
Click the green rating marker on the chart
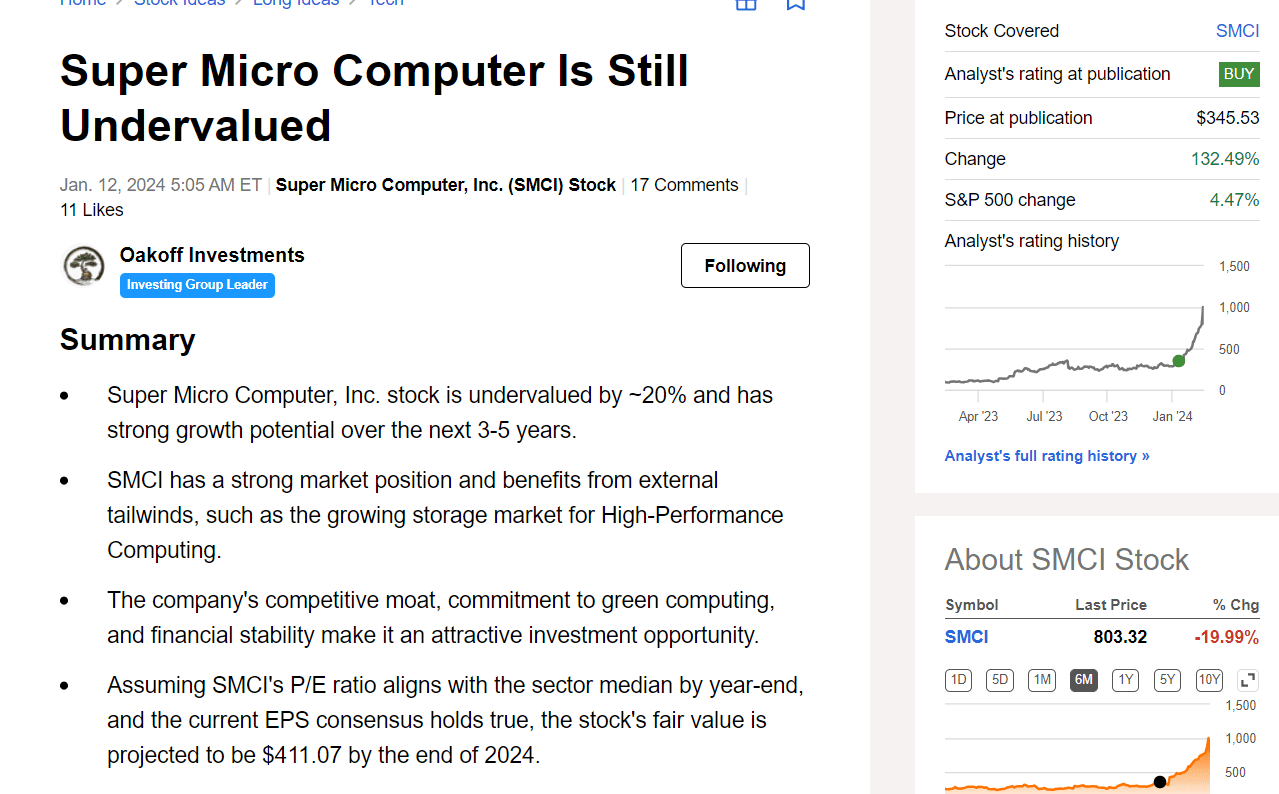[x=1179, y=360]
